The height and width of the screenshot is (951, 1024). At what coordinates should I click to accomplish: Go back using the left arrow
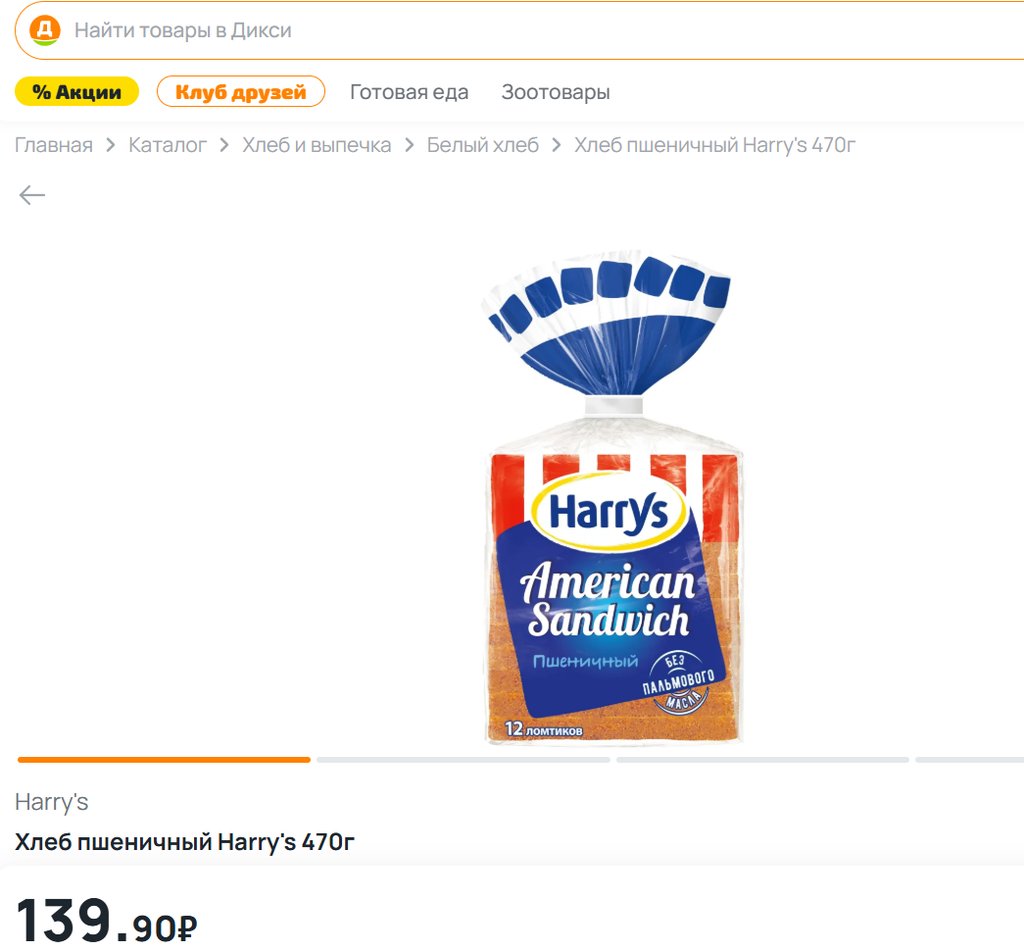click(x=32, y=195)
